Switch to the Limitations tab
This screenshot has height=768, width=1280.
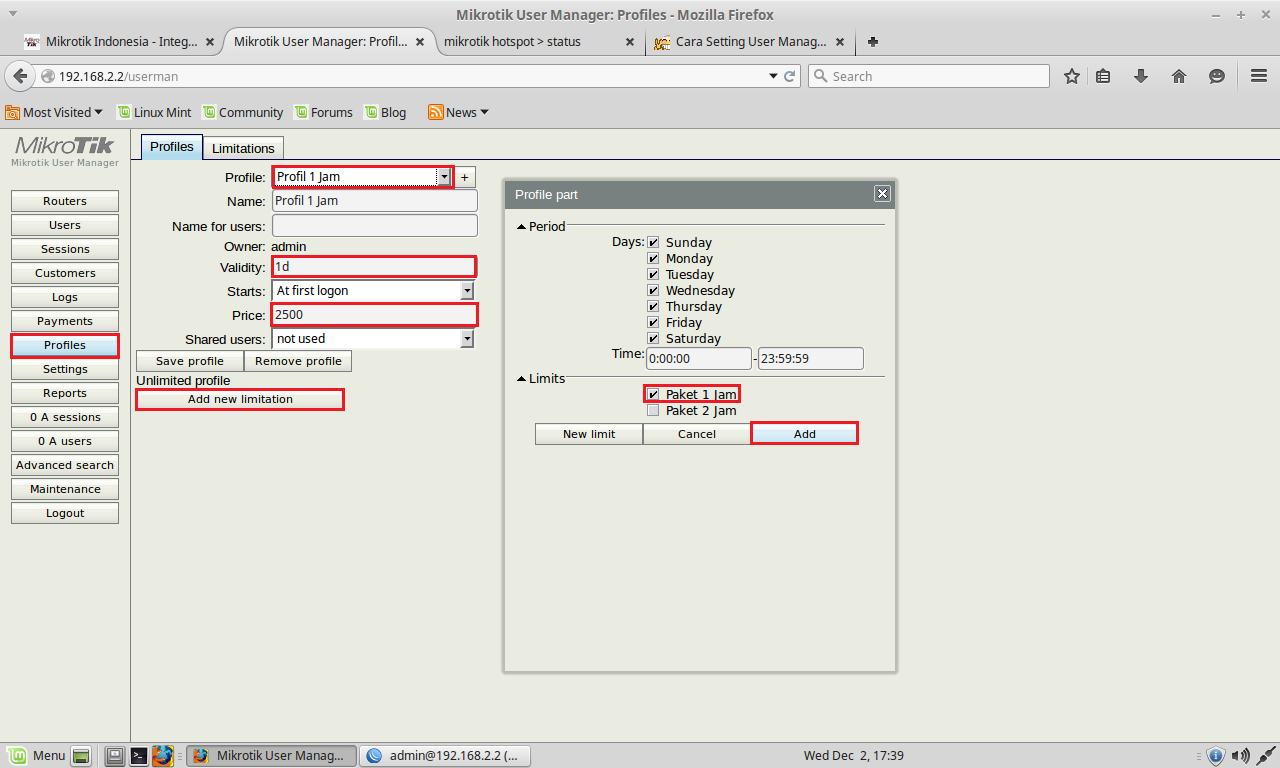pyautogui.click(x=243, y=148)
